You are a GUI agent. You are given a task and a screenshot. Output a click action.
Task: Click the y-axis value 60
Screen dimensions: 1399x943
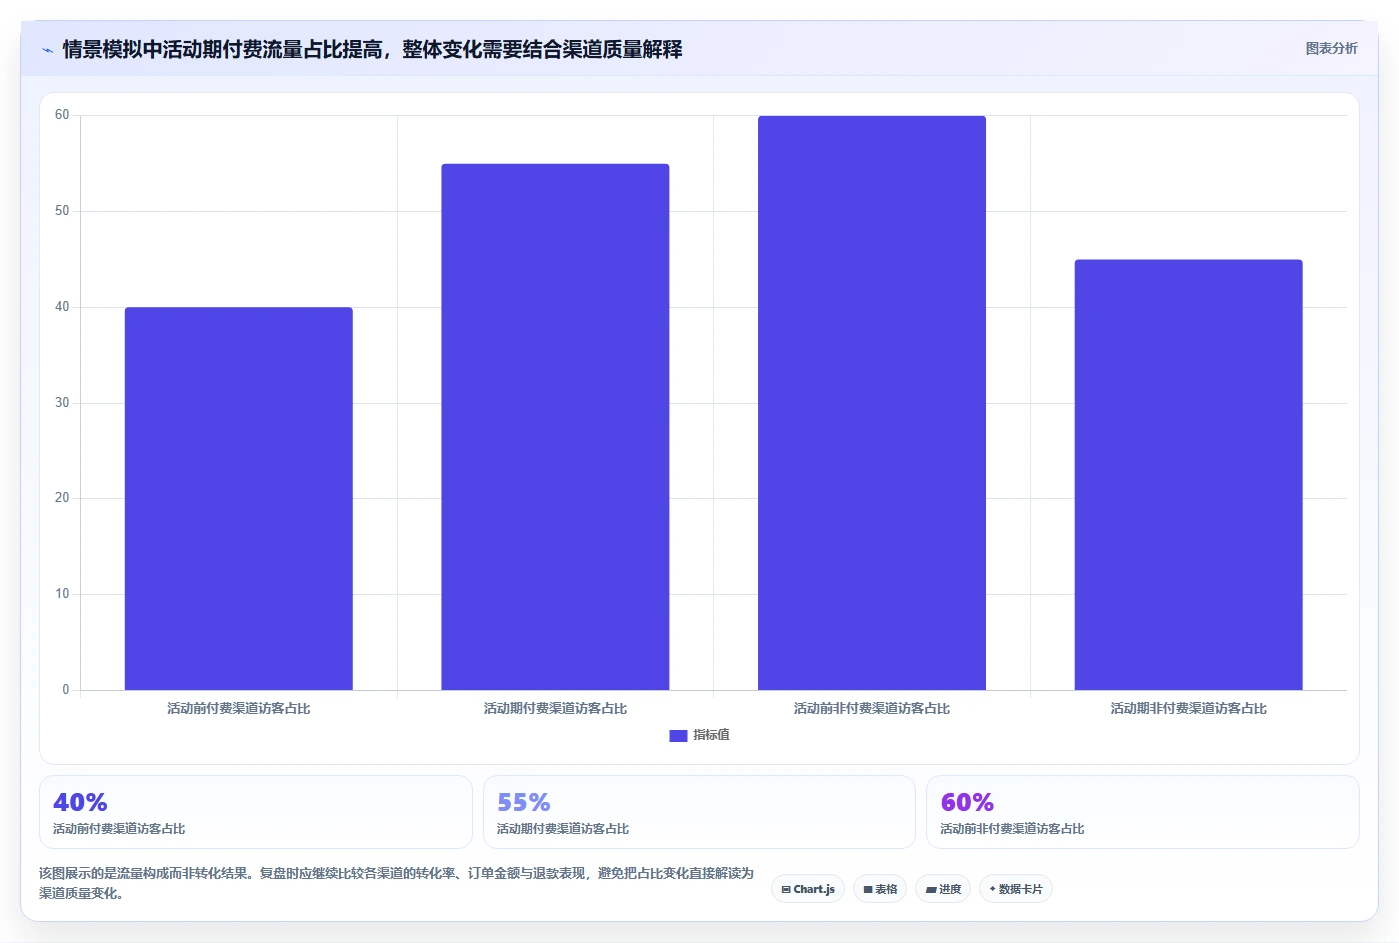click(62, 115)
